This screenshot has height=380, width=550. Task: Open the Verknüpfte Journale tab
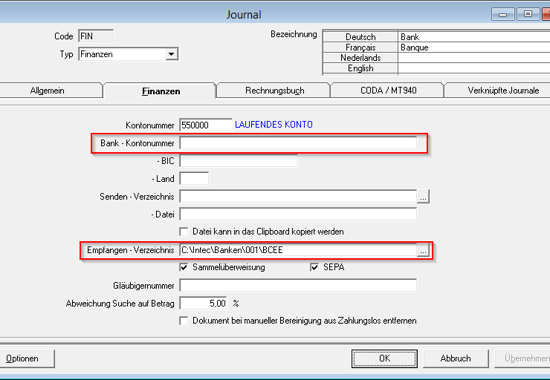(503, 91)
